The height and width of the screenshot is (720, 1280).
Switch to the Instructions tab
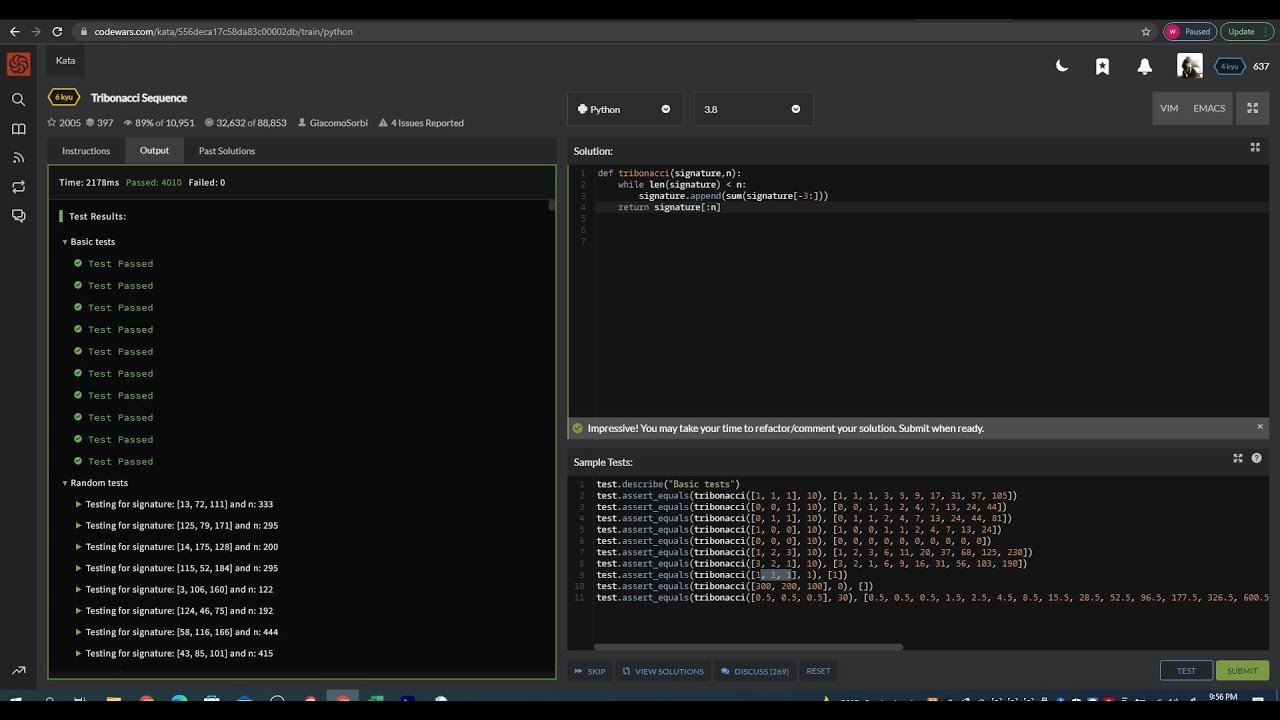[86, 151]
